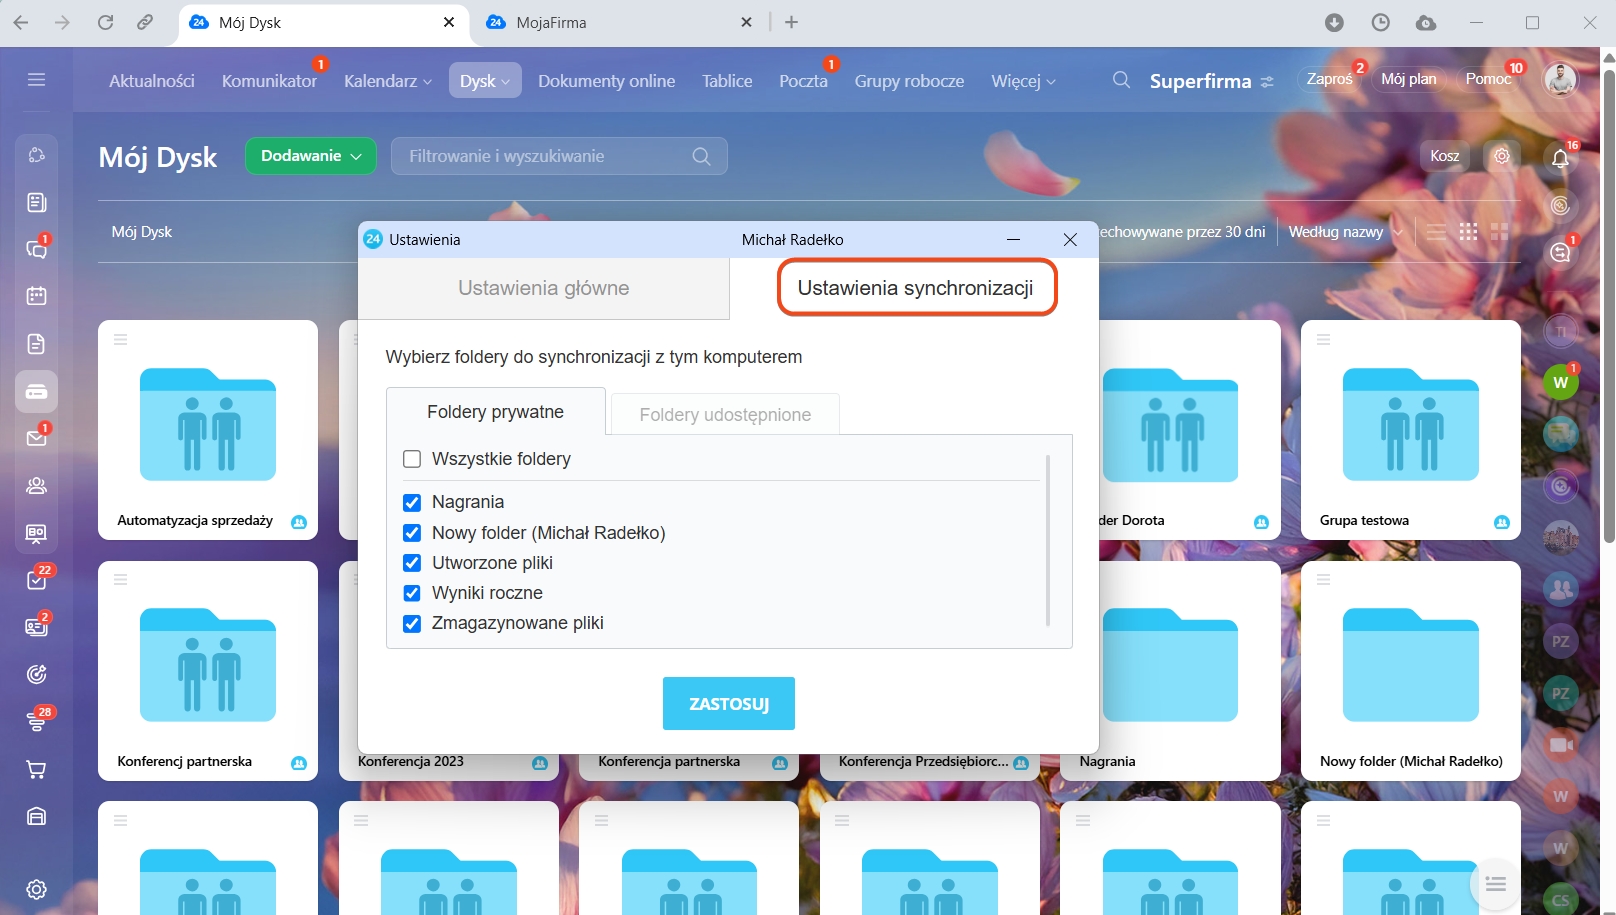Image resolution: width=1616 pixels, height=915 pixels.
Task: Open the shopping cart icon in the sidebar
Action: click(x=37, y=769)
